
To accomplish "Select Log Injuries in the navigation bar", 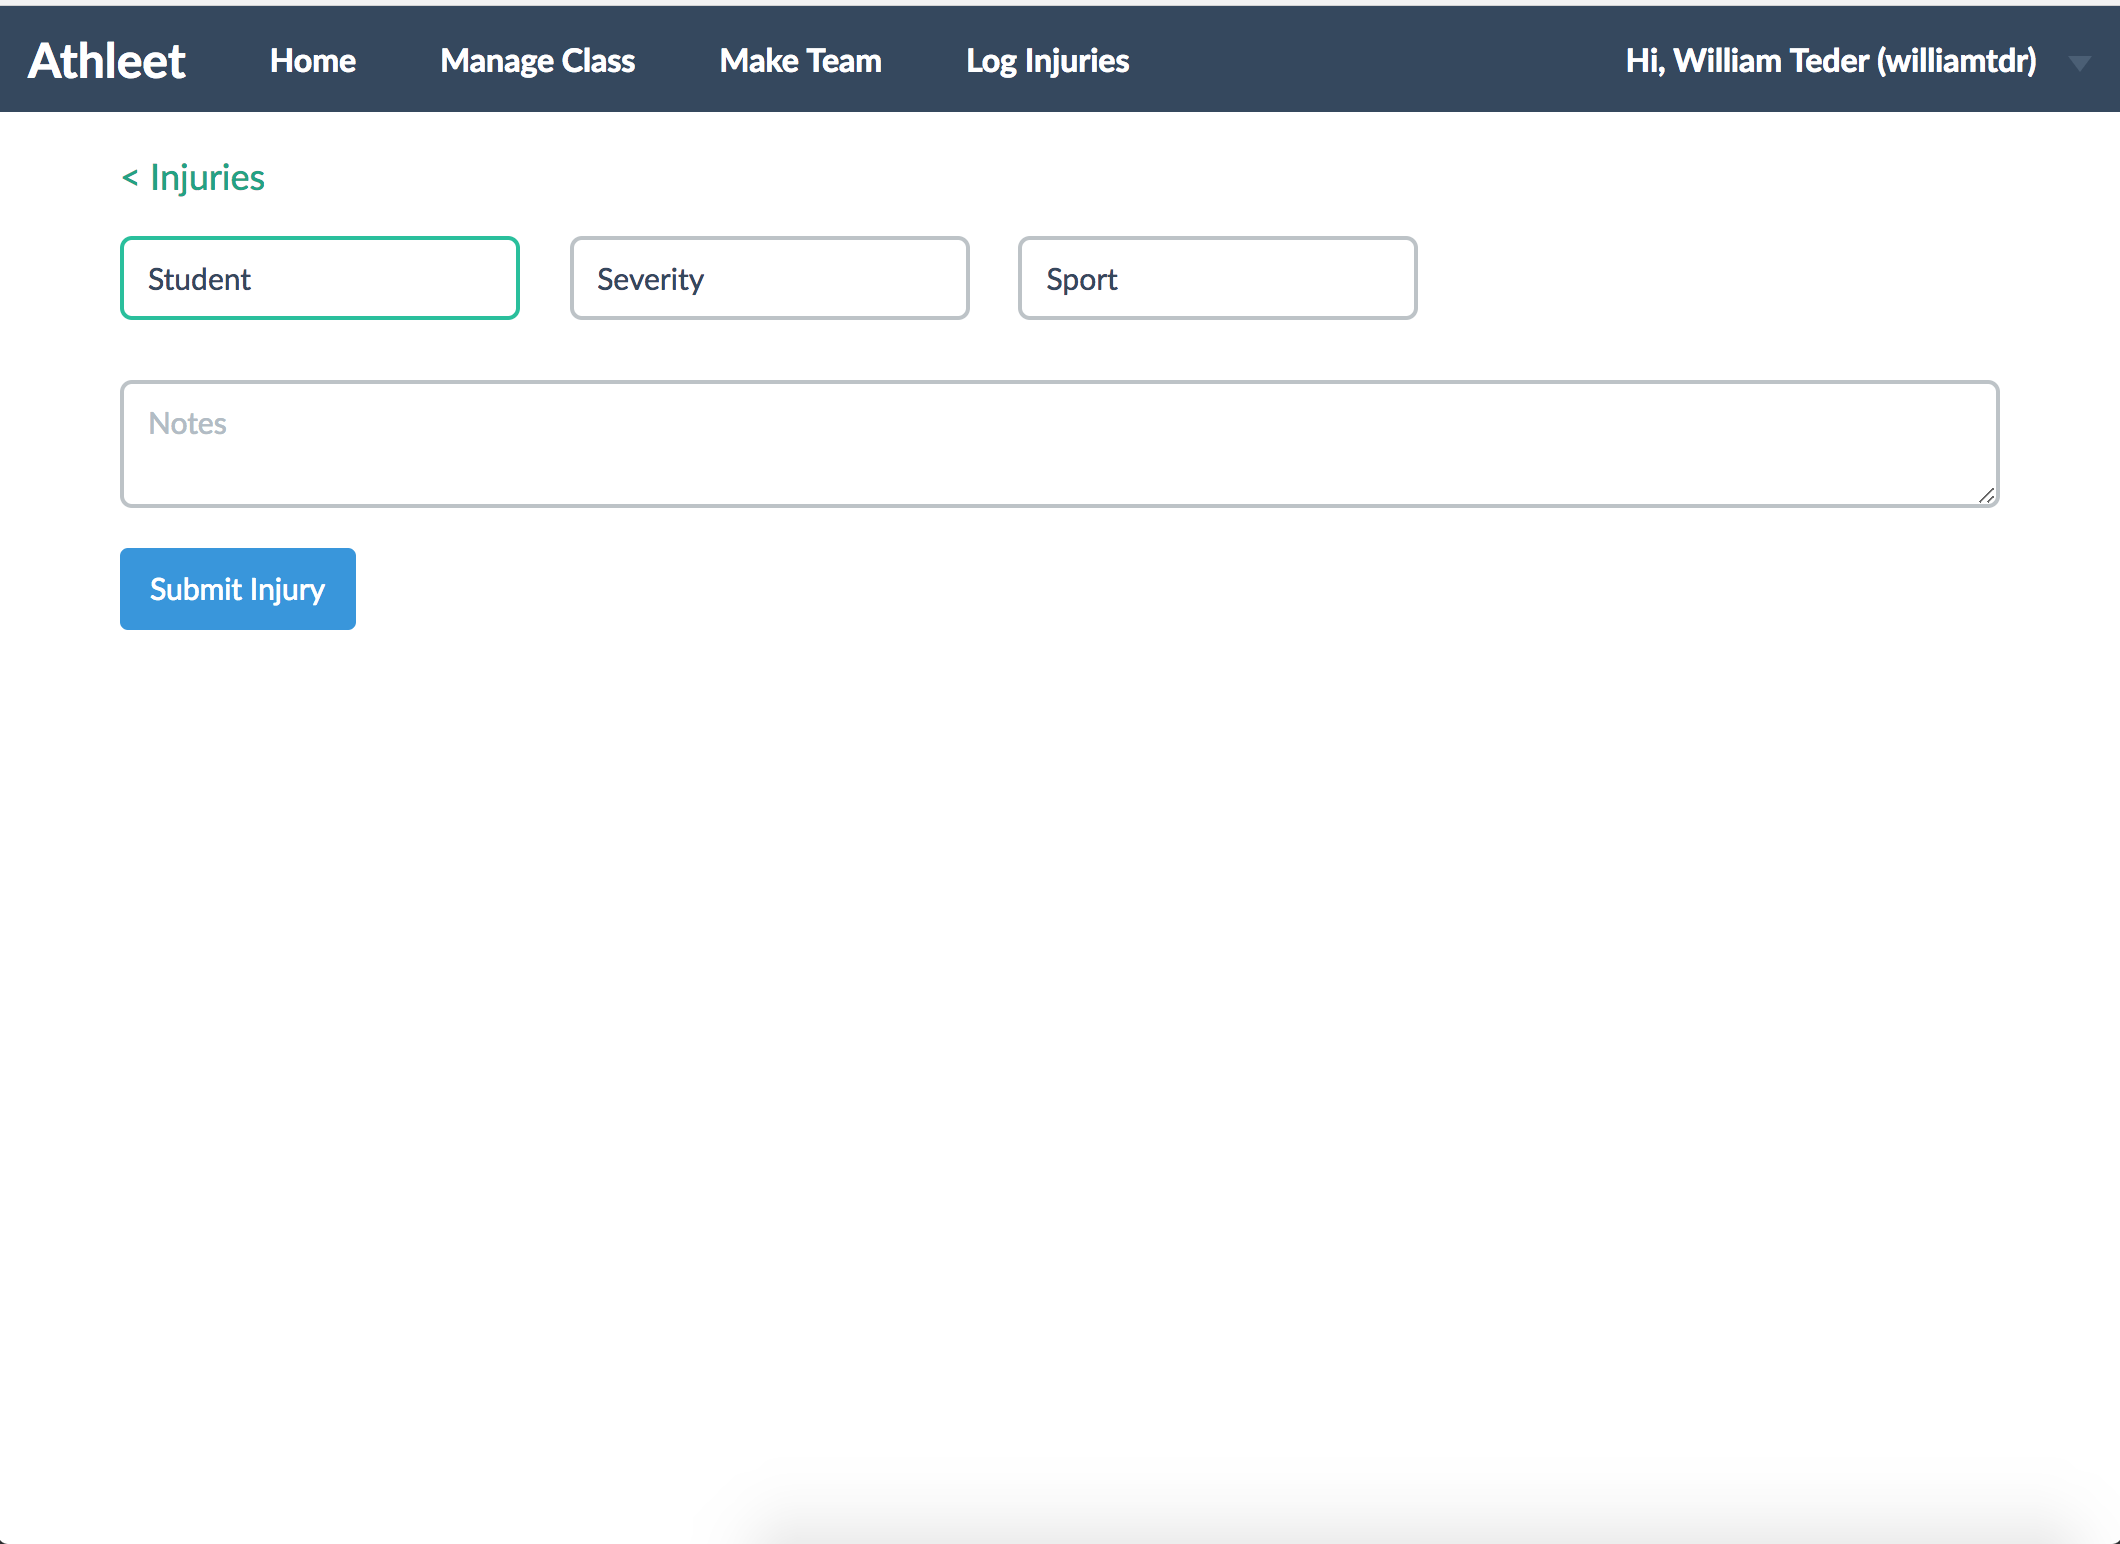I will 1047,61.
